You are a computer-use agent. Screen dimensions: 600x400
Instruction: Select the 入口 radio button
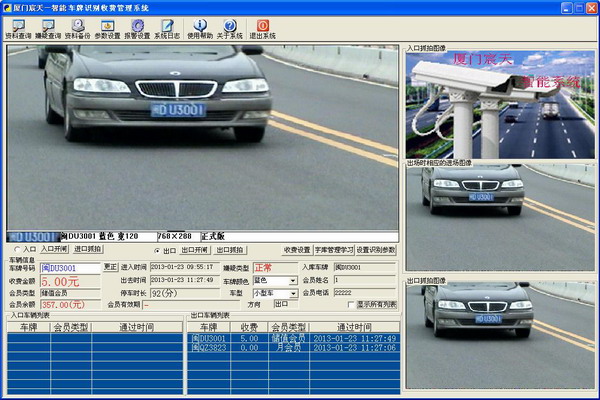17,250
